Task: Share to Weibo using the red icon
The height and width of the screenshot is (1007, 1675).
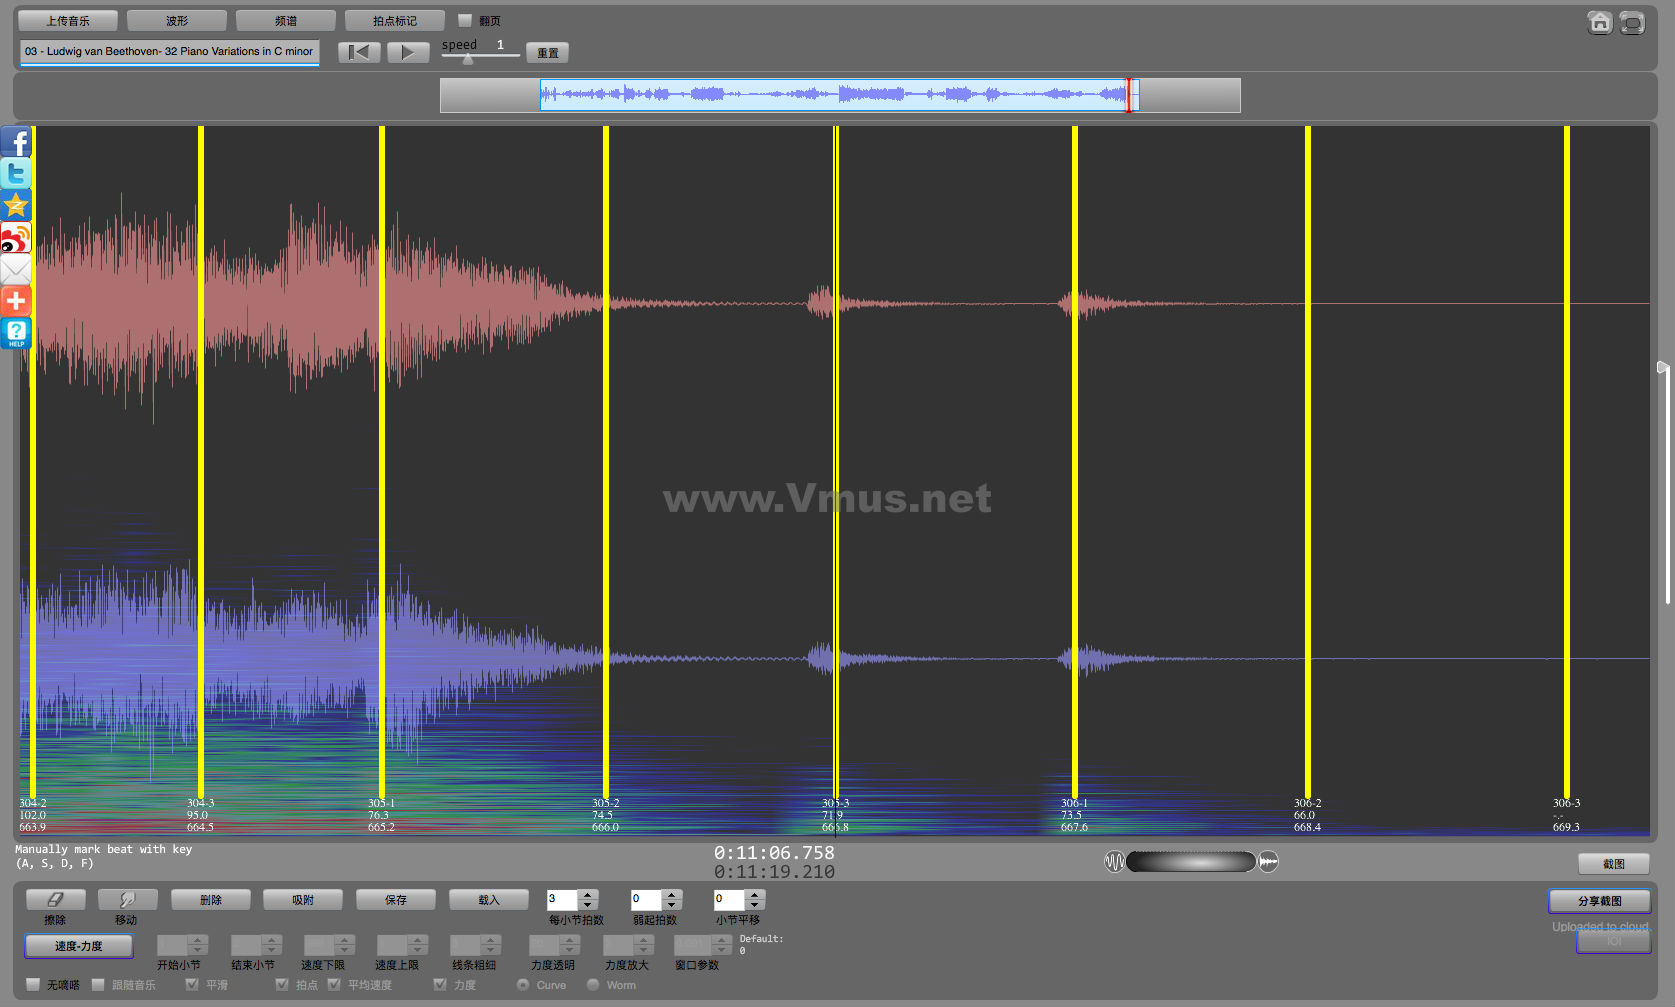Action: 16,237
